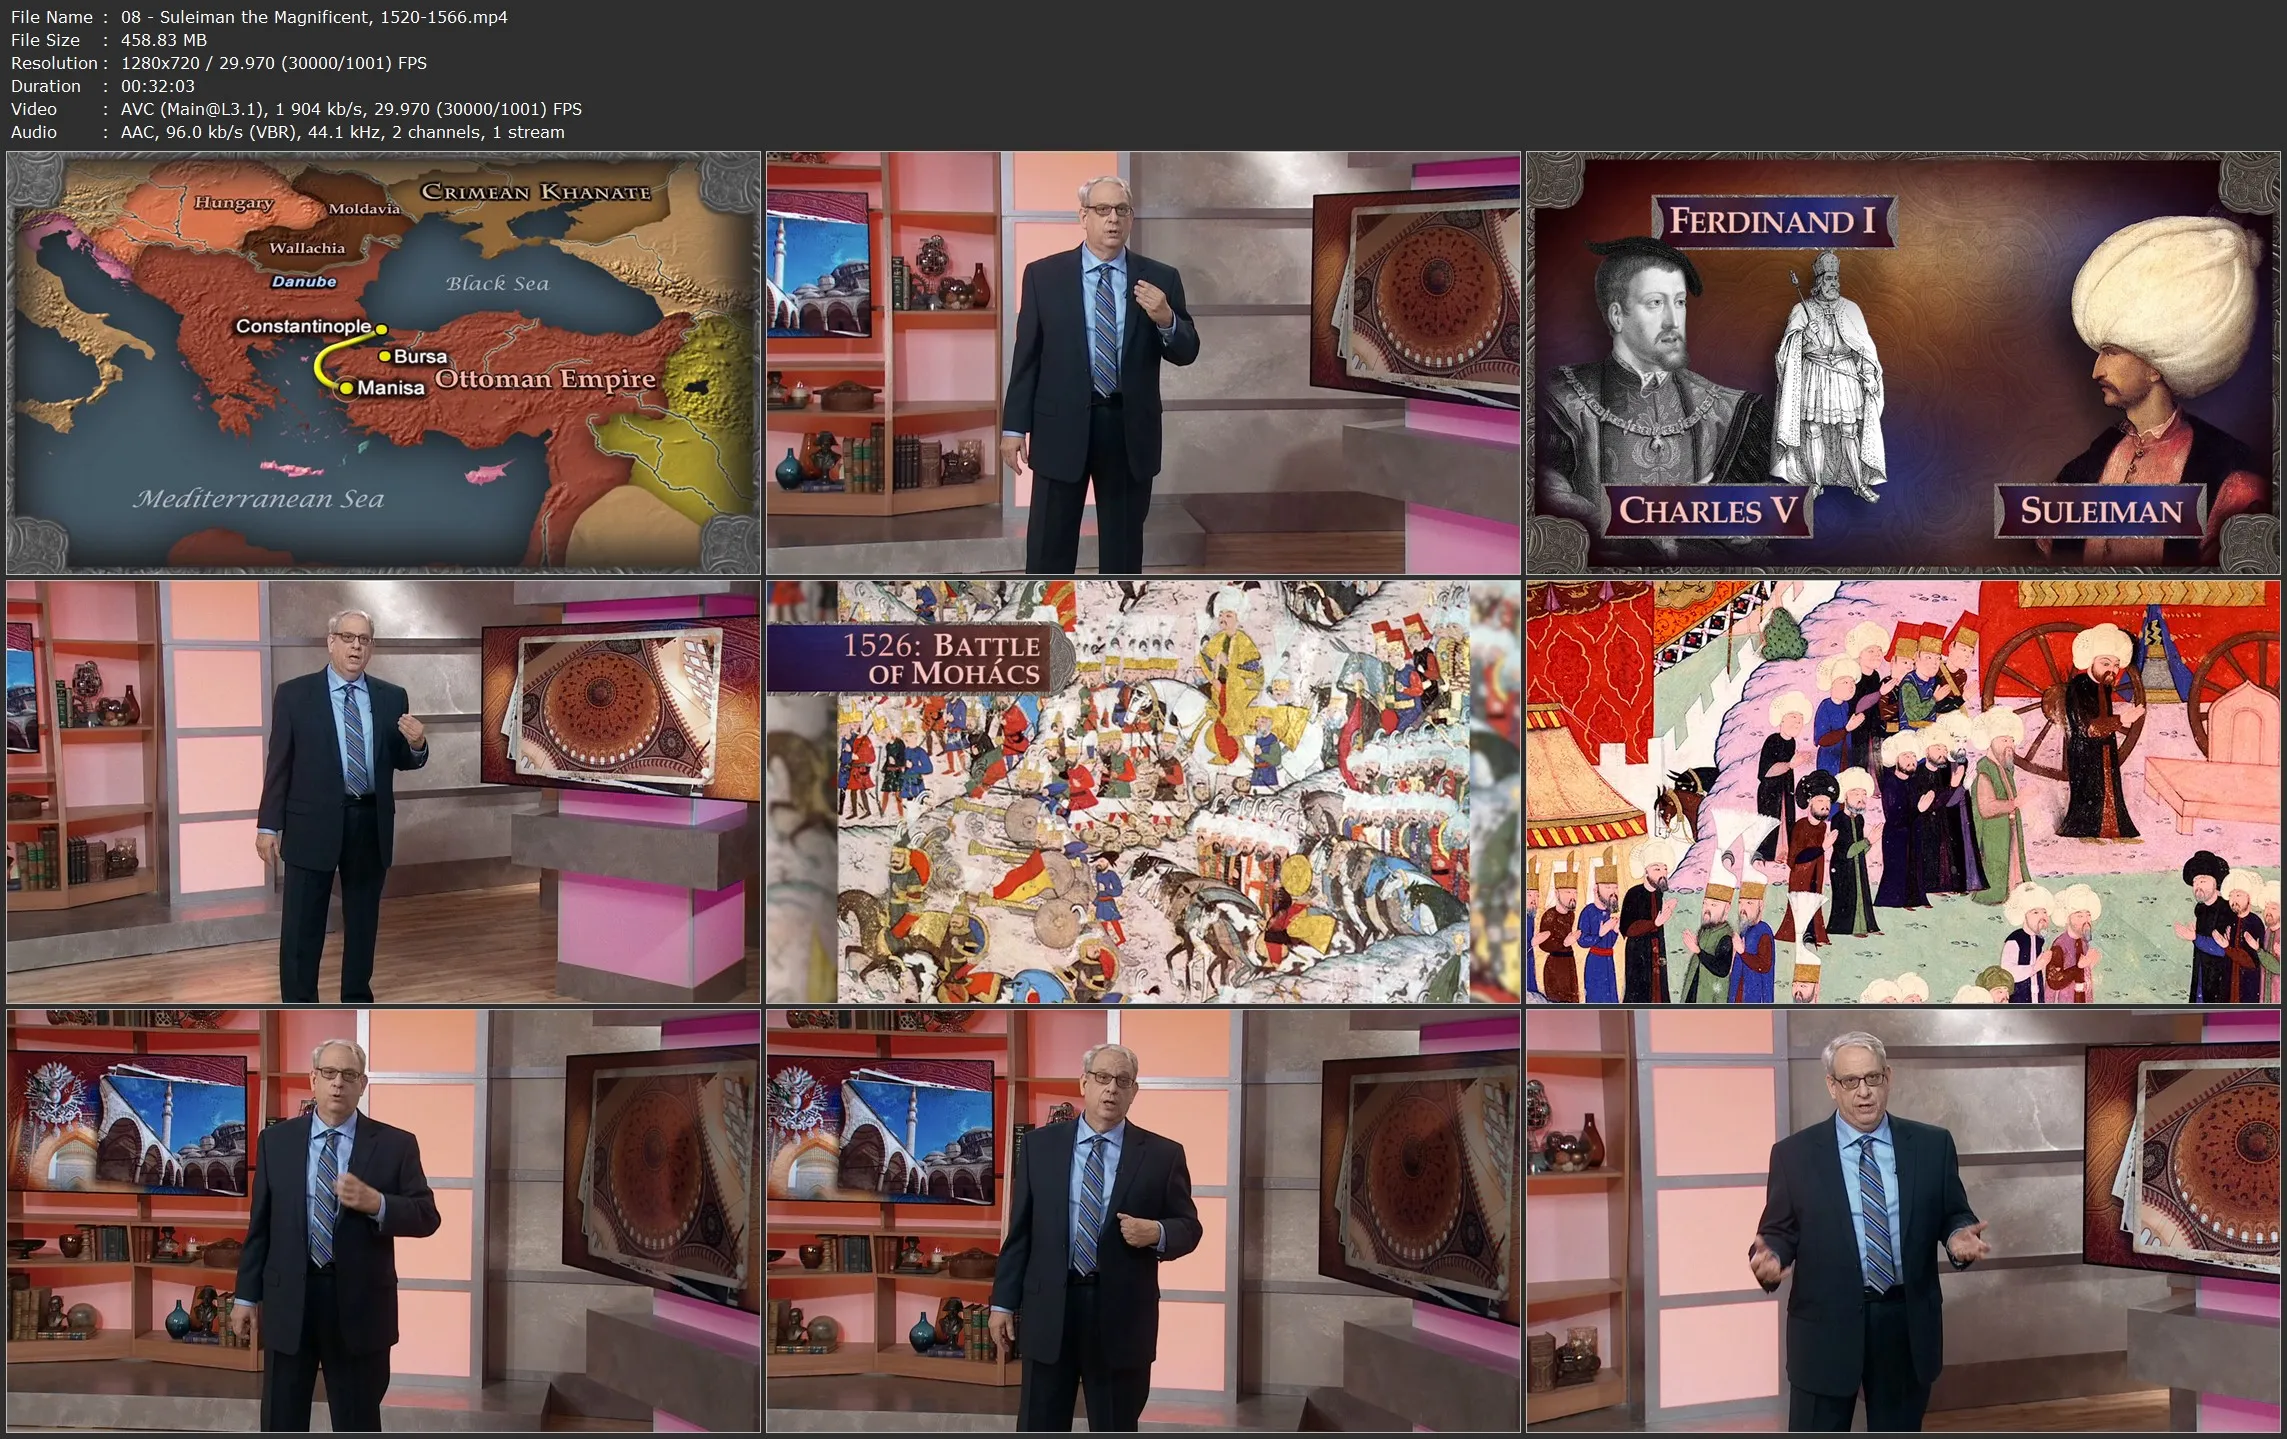Click the File Size 458.83 MB line
The width and height of the screenshot is (2287, 1439).
tap(163, 40)
